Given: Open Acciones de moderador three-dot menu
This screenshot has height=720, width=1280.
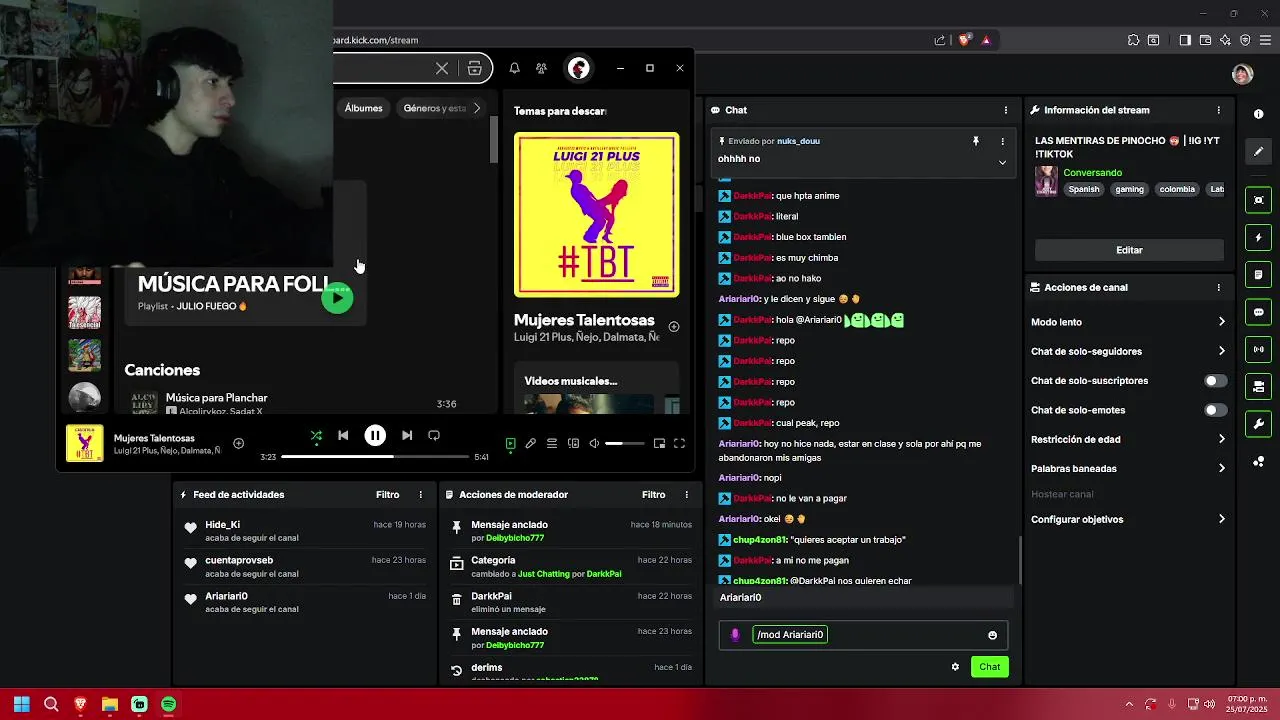Looking at the screenshot, I should click(686, 495).
